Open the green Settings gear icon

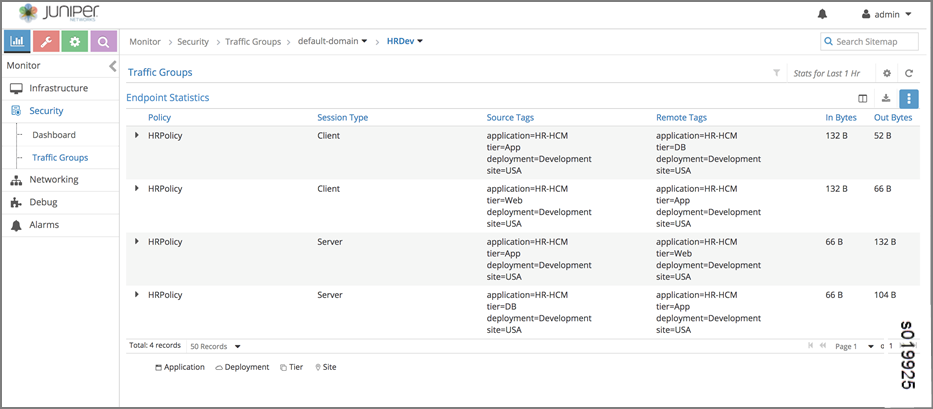click(x=75, y=41)
